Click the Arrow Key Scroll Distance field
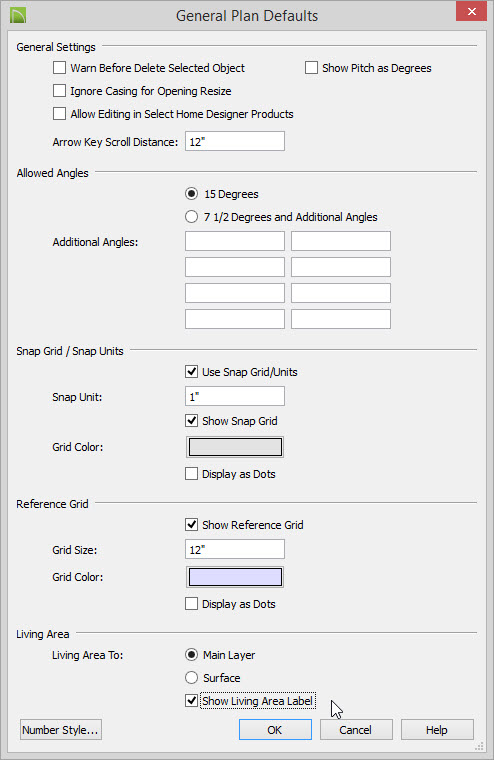 point(235,142)
